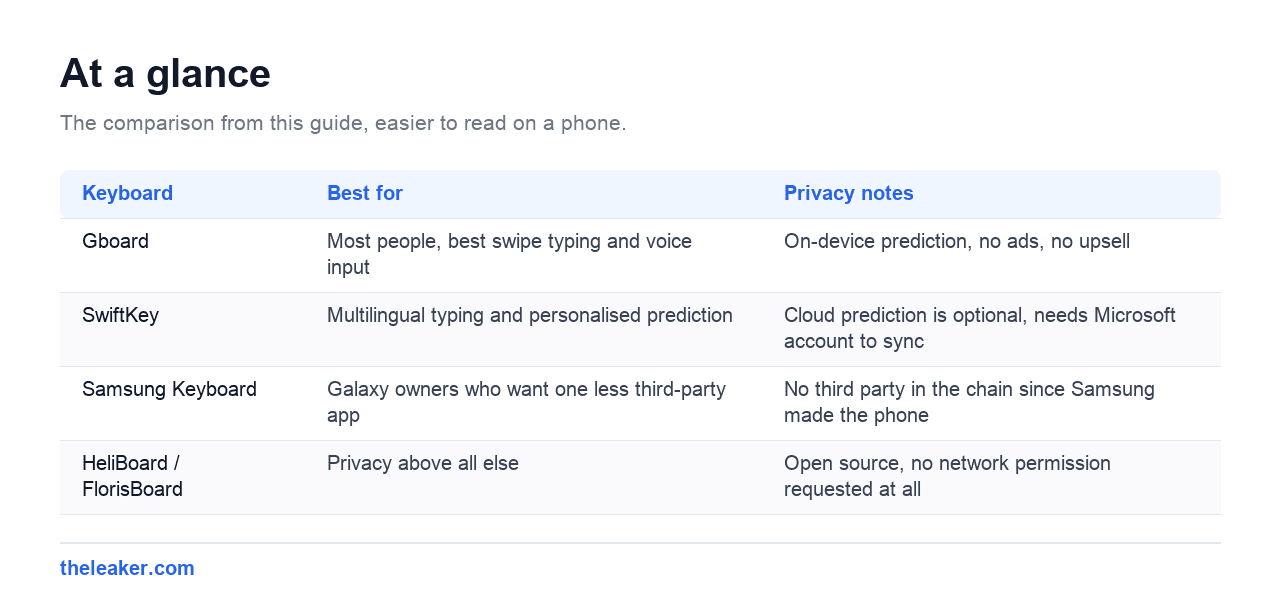
Task: Click the On-device prediction privacy note
Action: coord(957,241)
